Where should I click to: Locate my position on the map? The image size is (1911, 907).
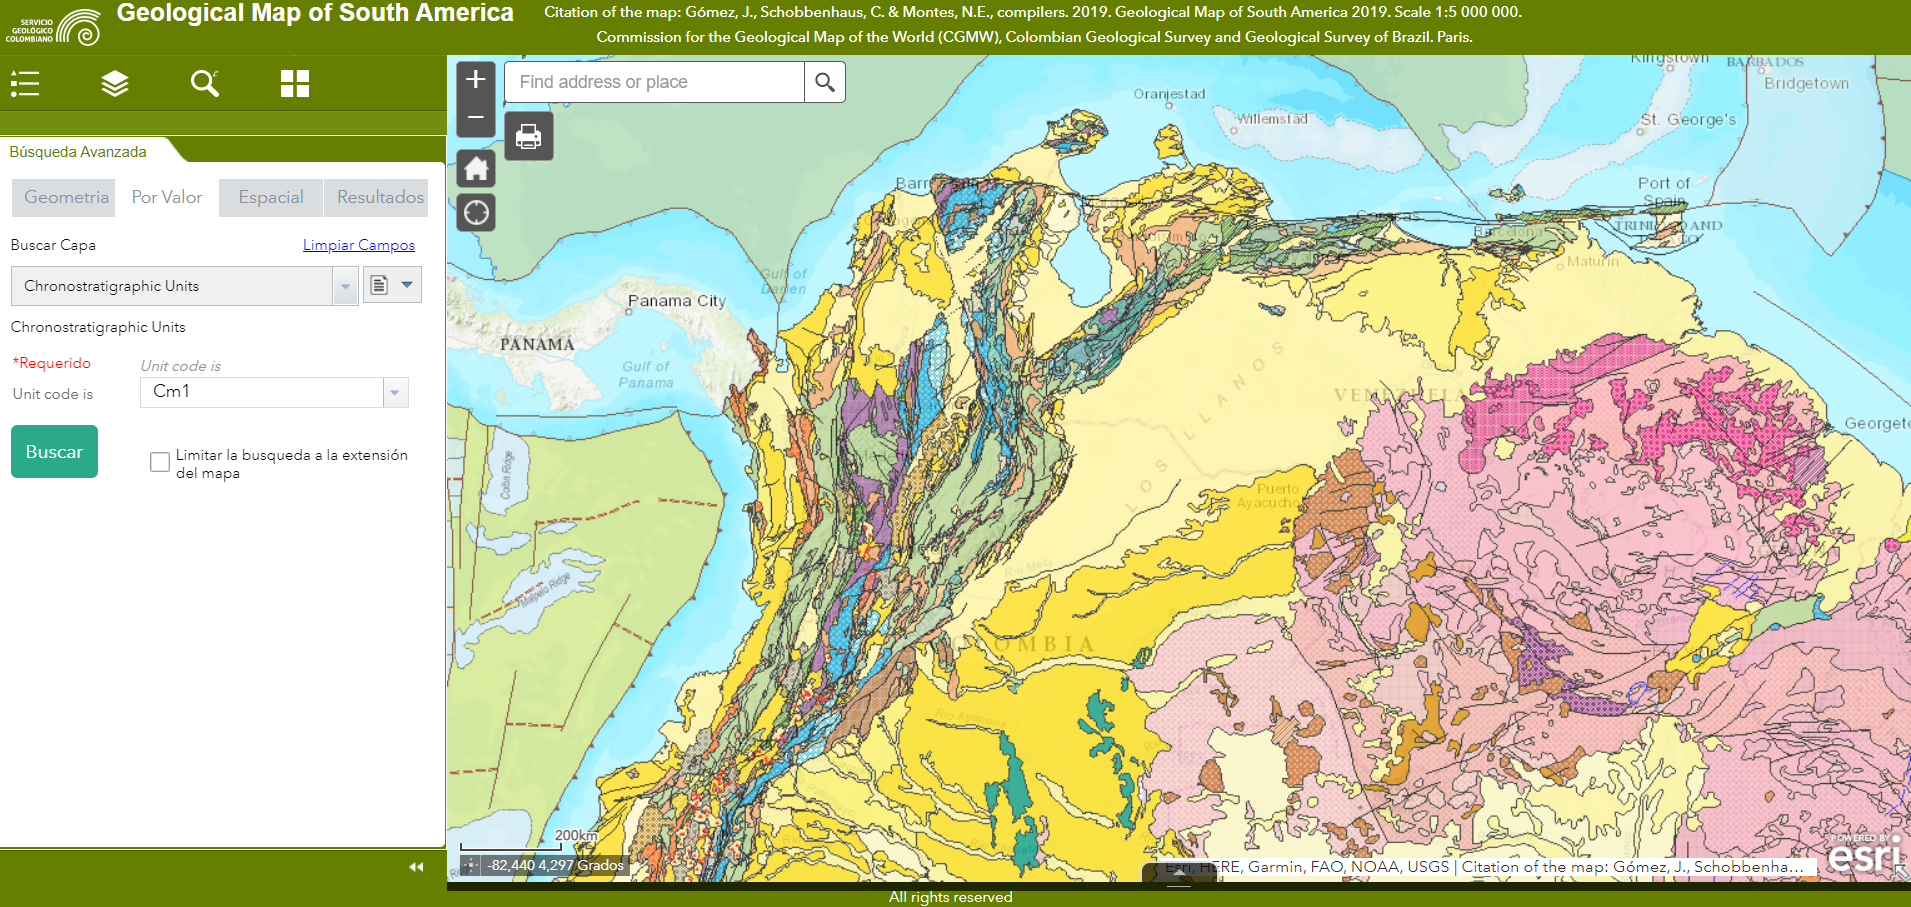pos(476,212)
